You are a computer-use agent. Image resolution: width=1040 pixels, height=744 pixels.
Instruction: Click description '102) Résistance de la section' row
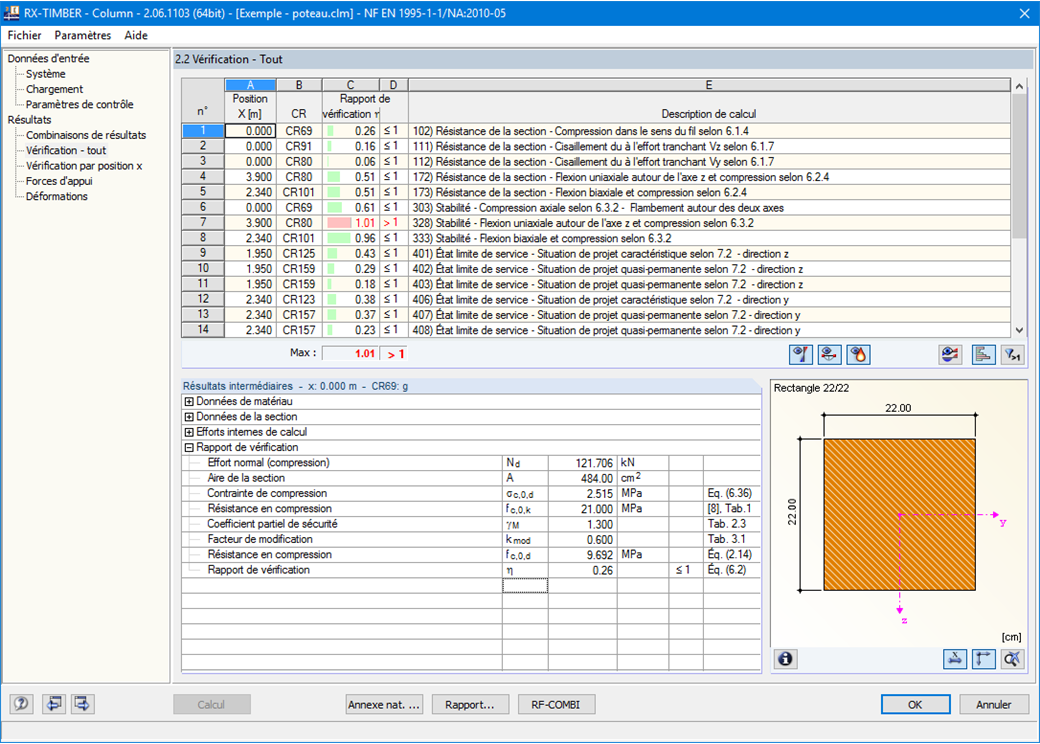pos(709,131)
